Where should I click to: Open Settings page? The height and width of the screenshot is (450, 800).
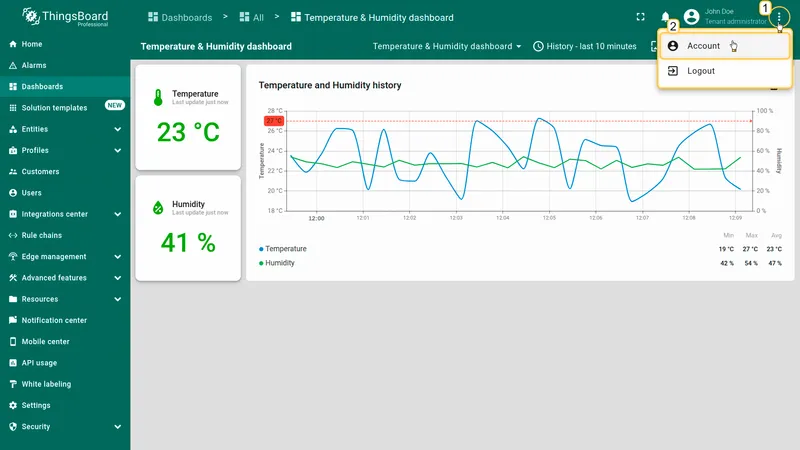click(65, 406)
